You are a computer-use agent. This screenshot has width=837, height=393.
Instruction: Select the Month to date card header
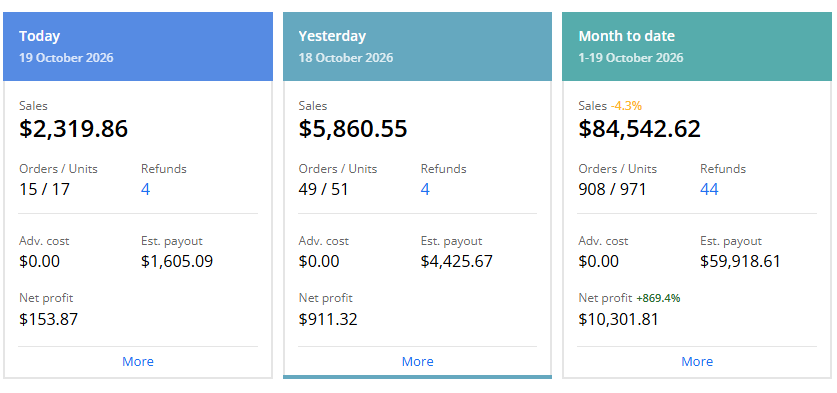click(697, 46)
